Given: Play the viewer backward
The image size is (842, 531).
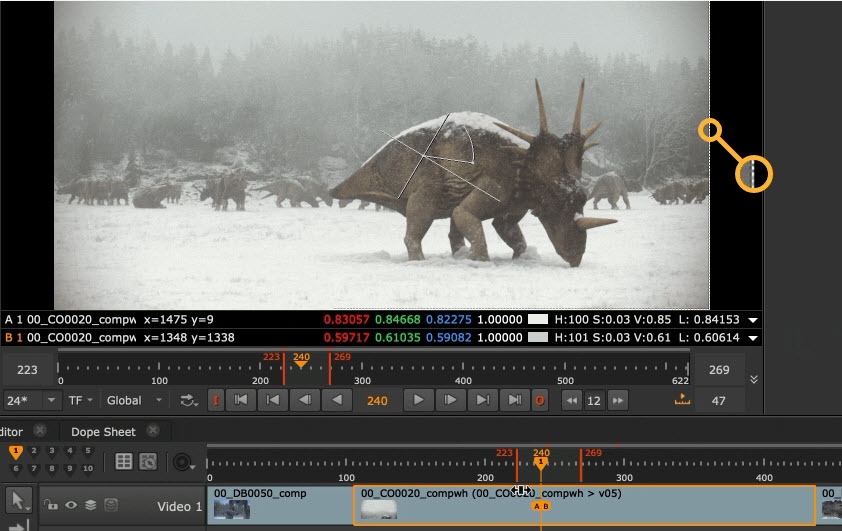Looking at the screenshot, I should (337, 401).
